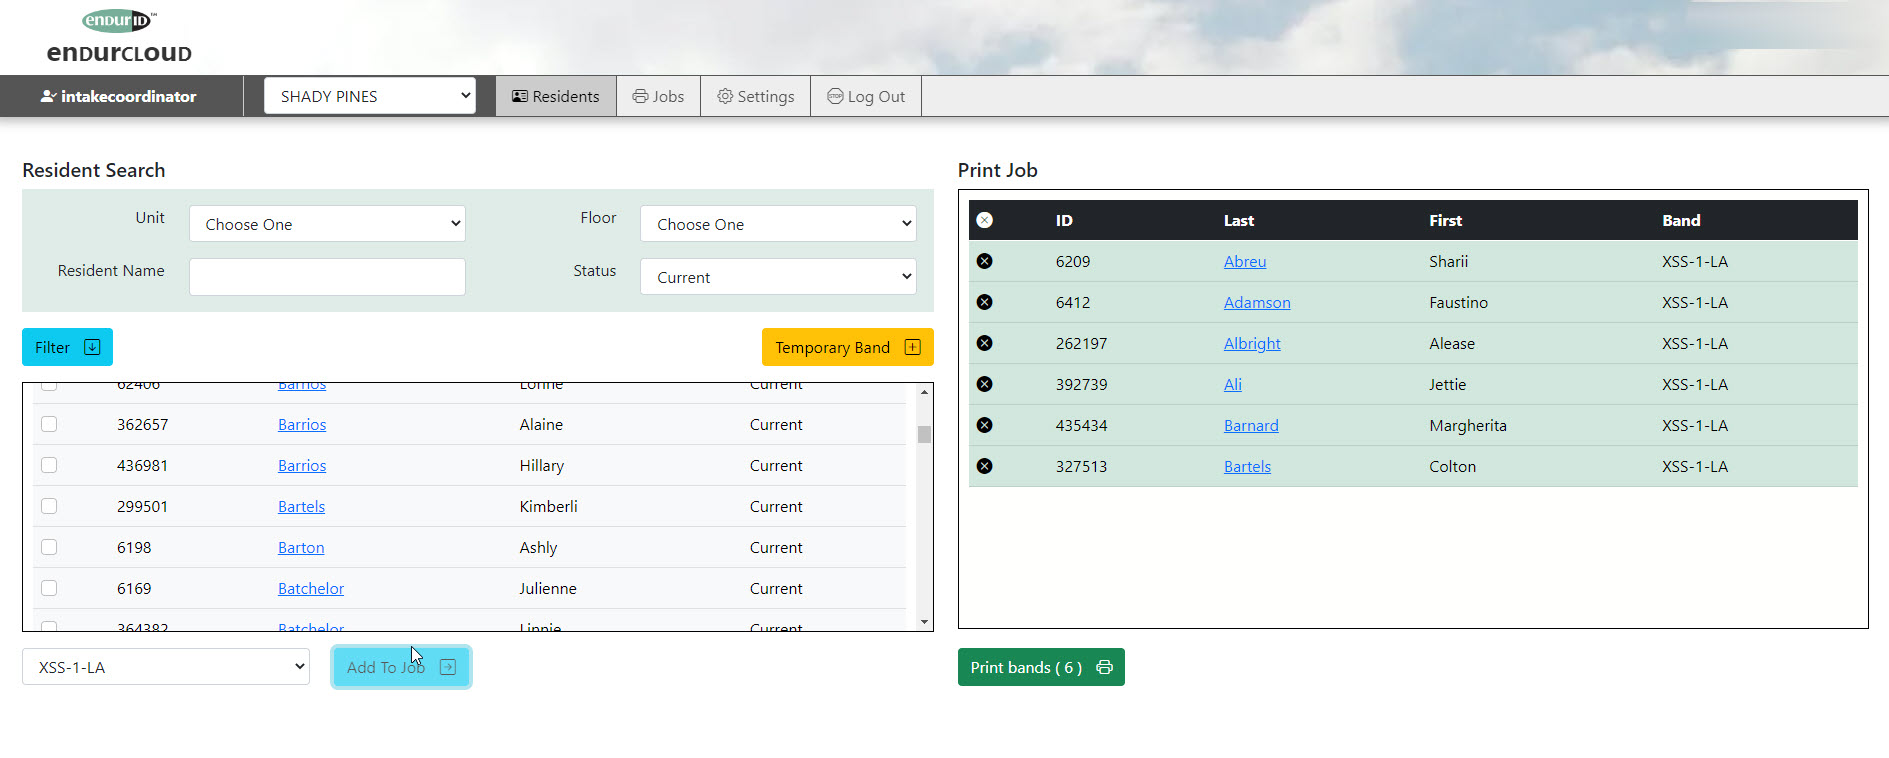Open the Unit dropdown
Viewport: 1889px width, 758px height.
pos(327,224)
